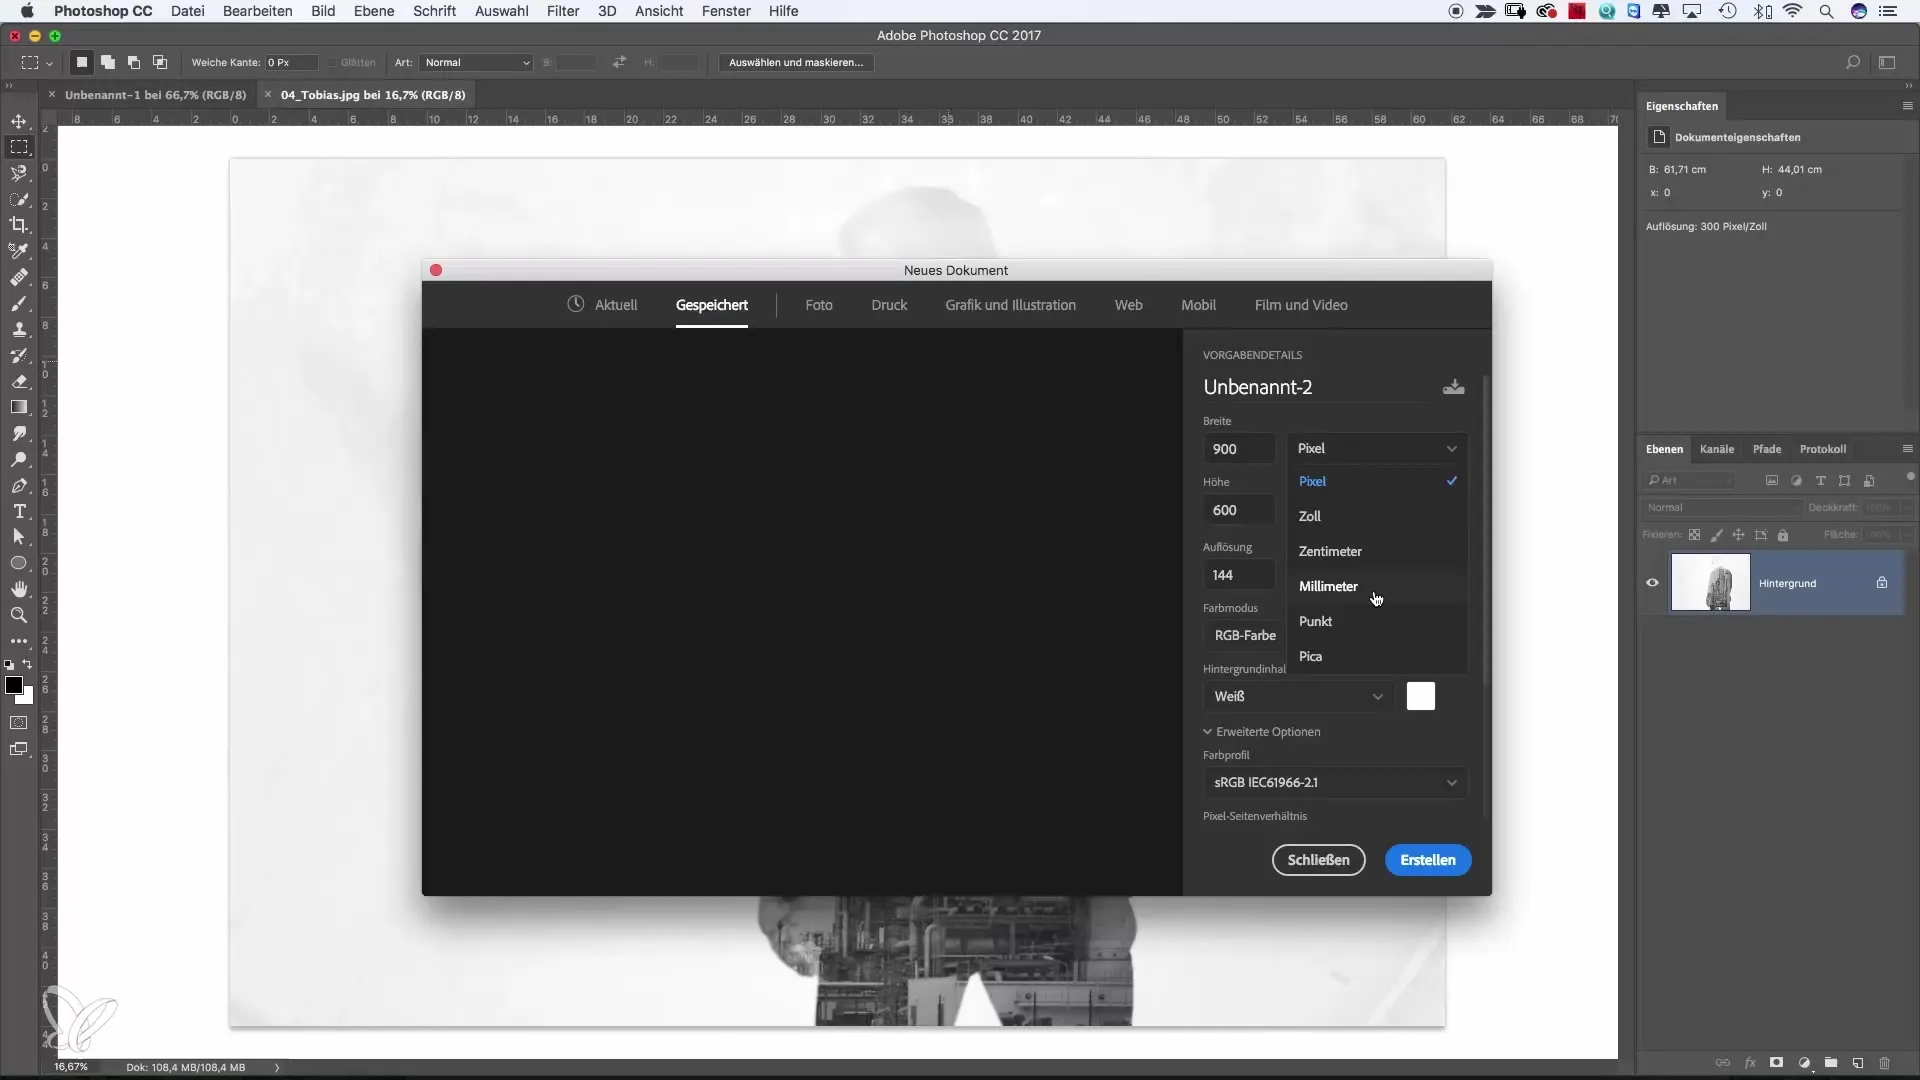
Task: Select the Type tool
Action: [x=19, y=511]
